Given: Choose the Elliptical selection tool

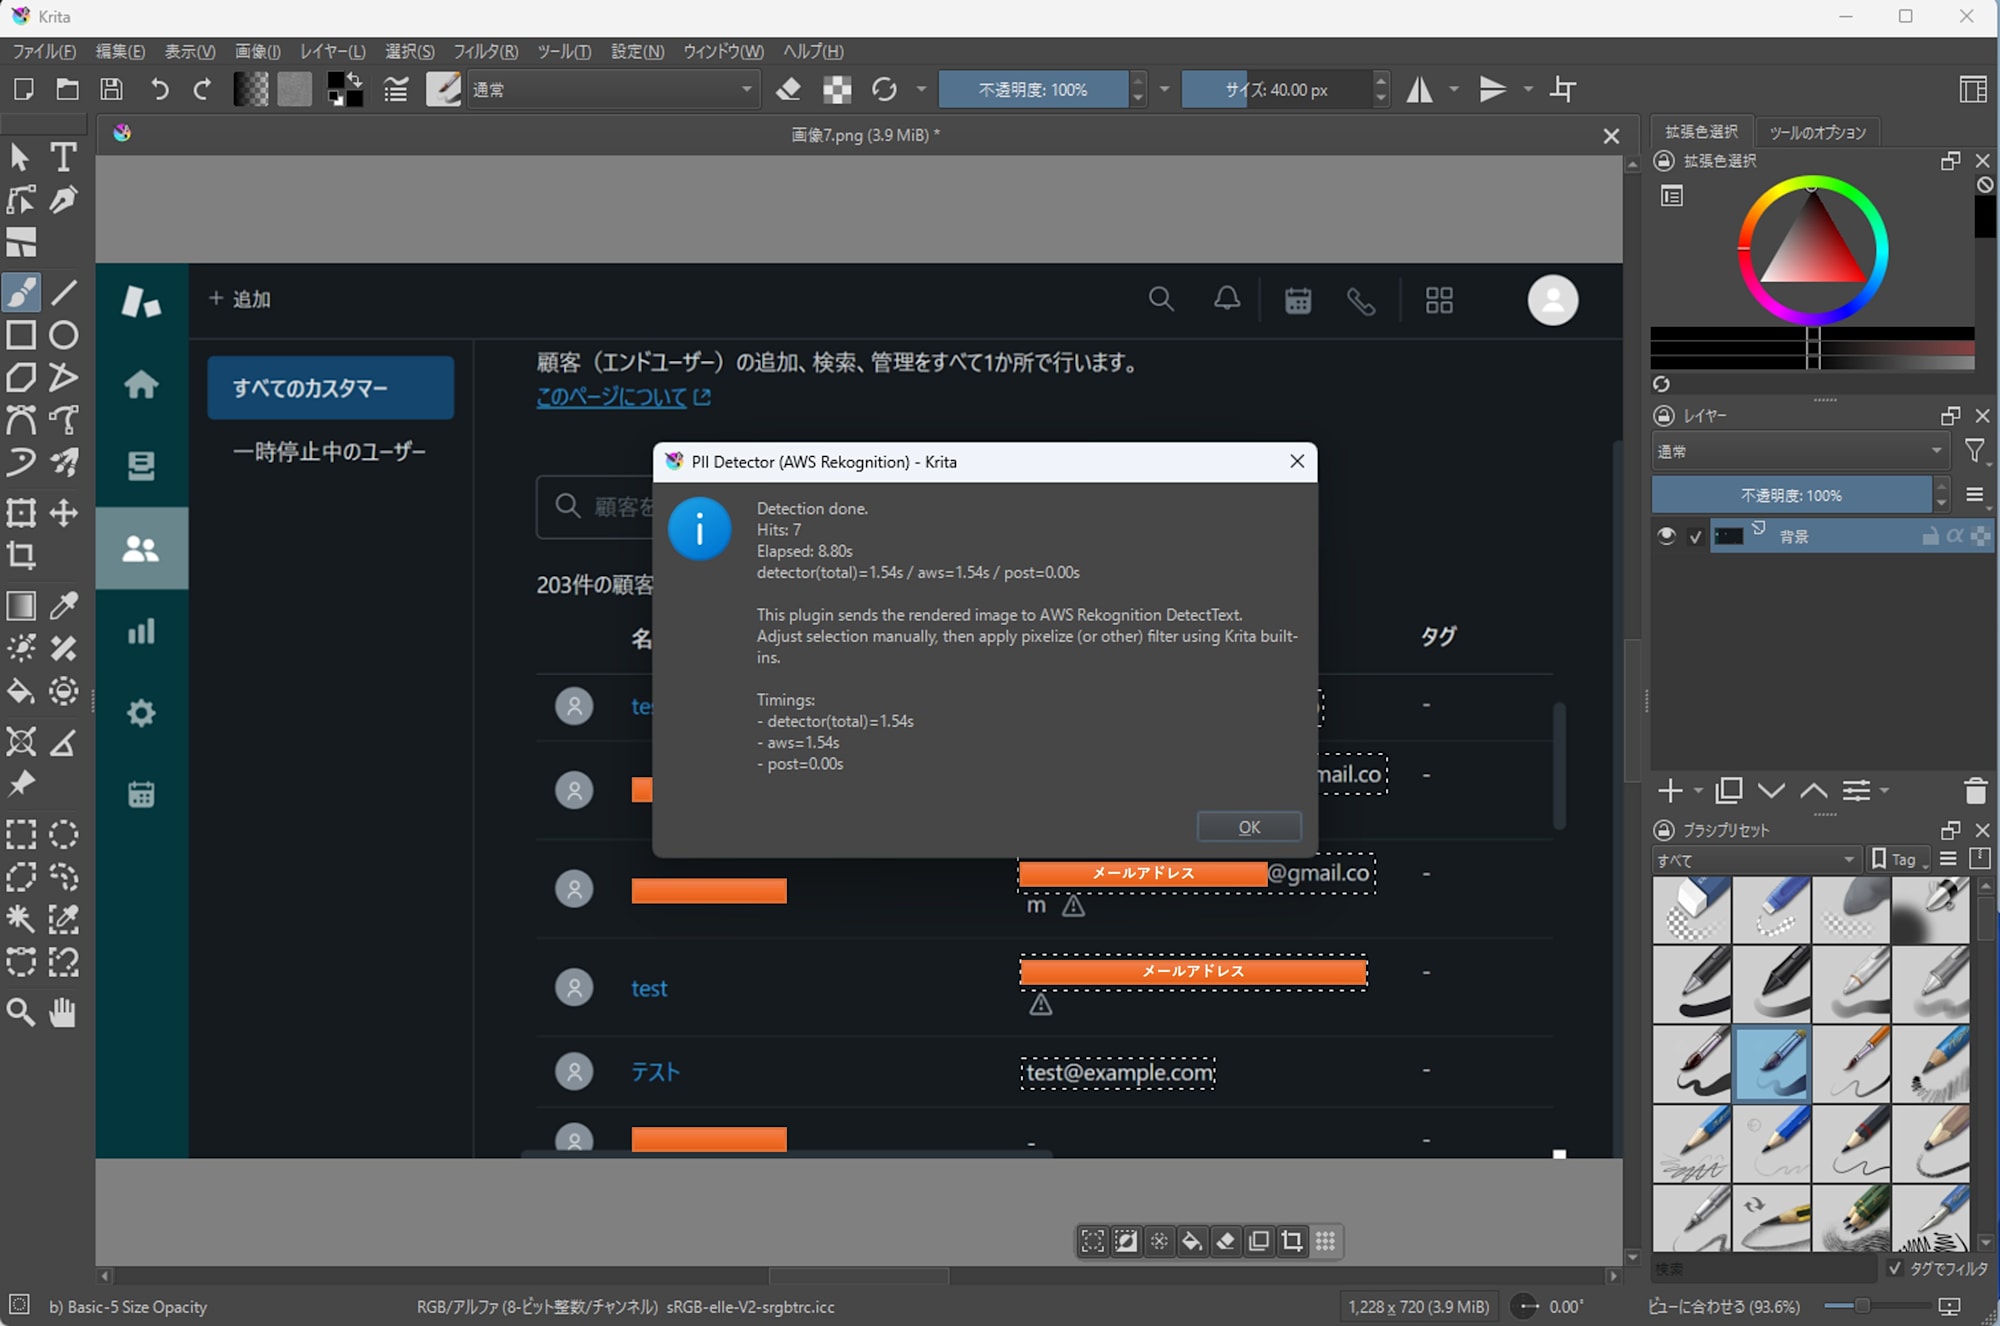Looking at the screenshot, I should tap(64, 834).
